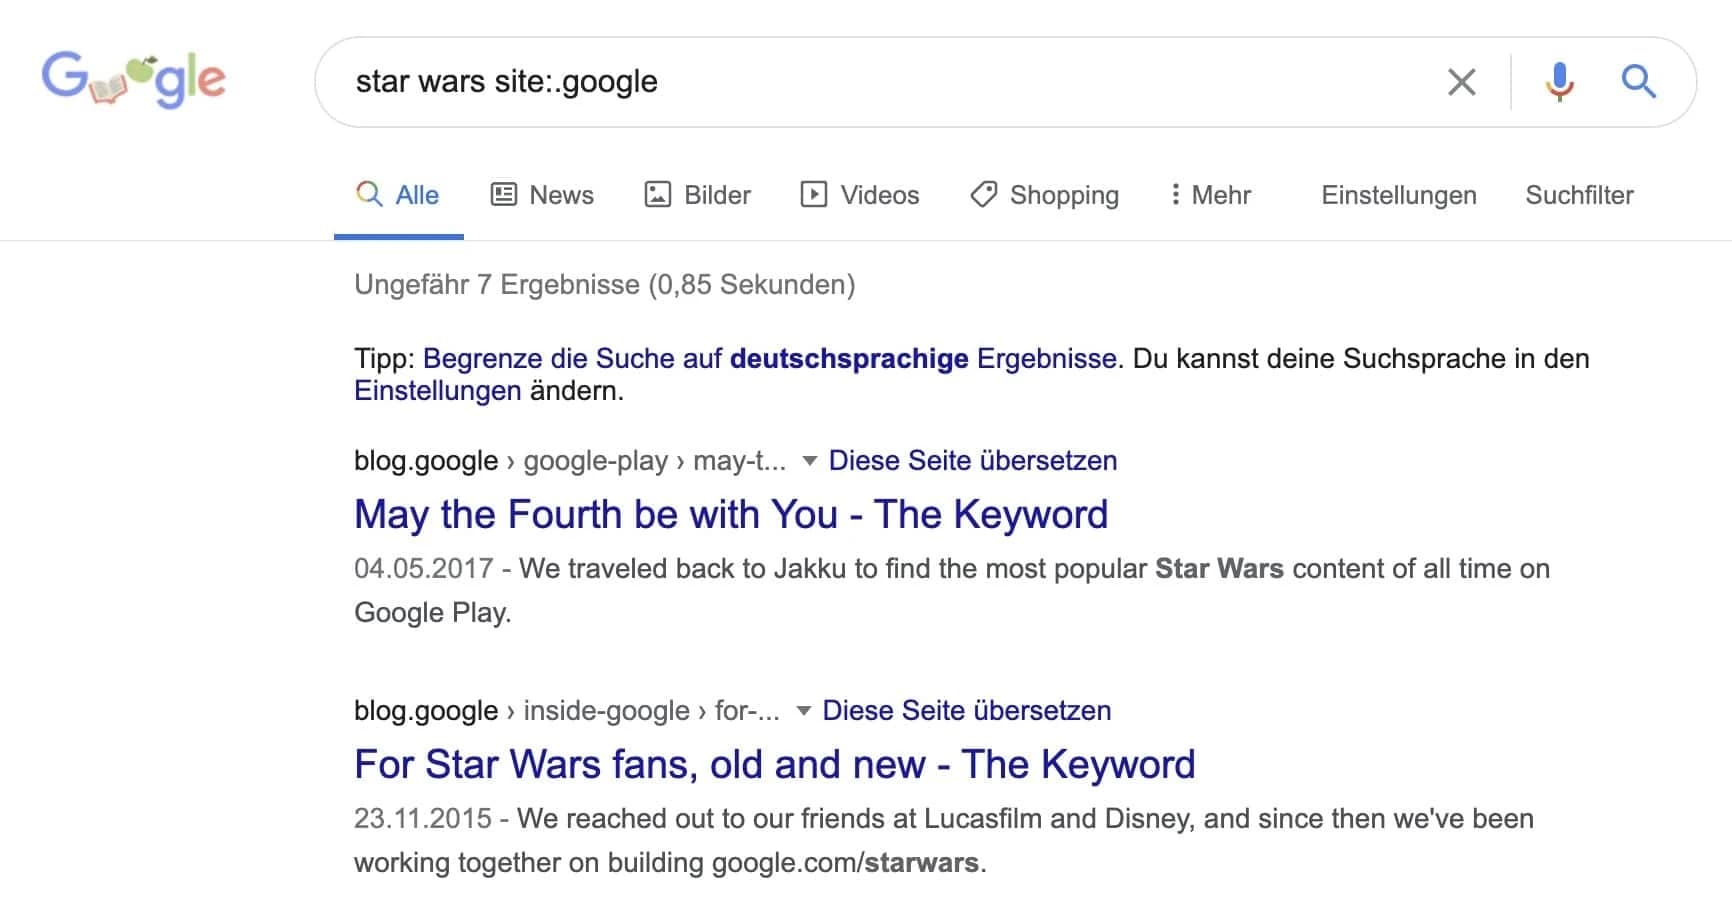Image resolution: width=1732 pixels, height=914 pixels.
Task: Click the Videos play icon
Action: pyautogui.click(x=815, y=194)
